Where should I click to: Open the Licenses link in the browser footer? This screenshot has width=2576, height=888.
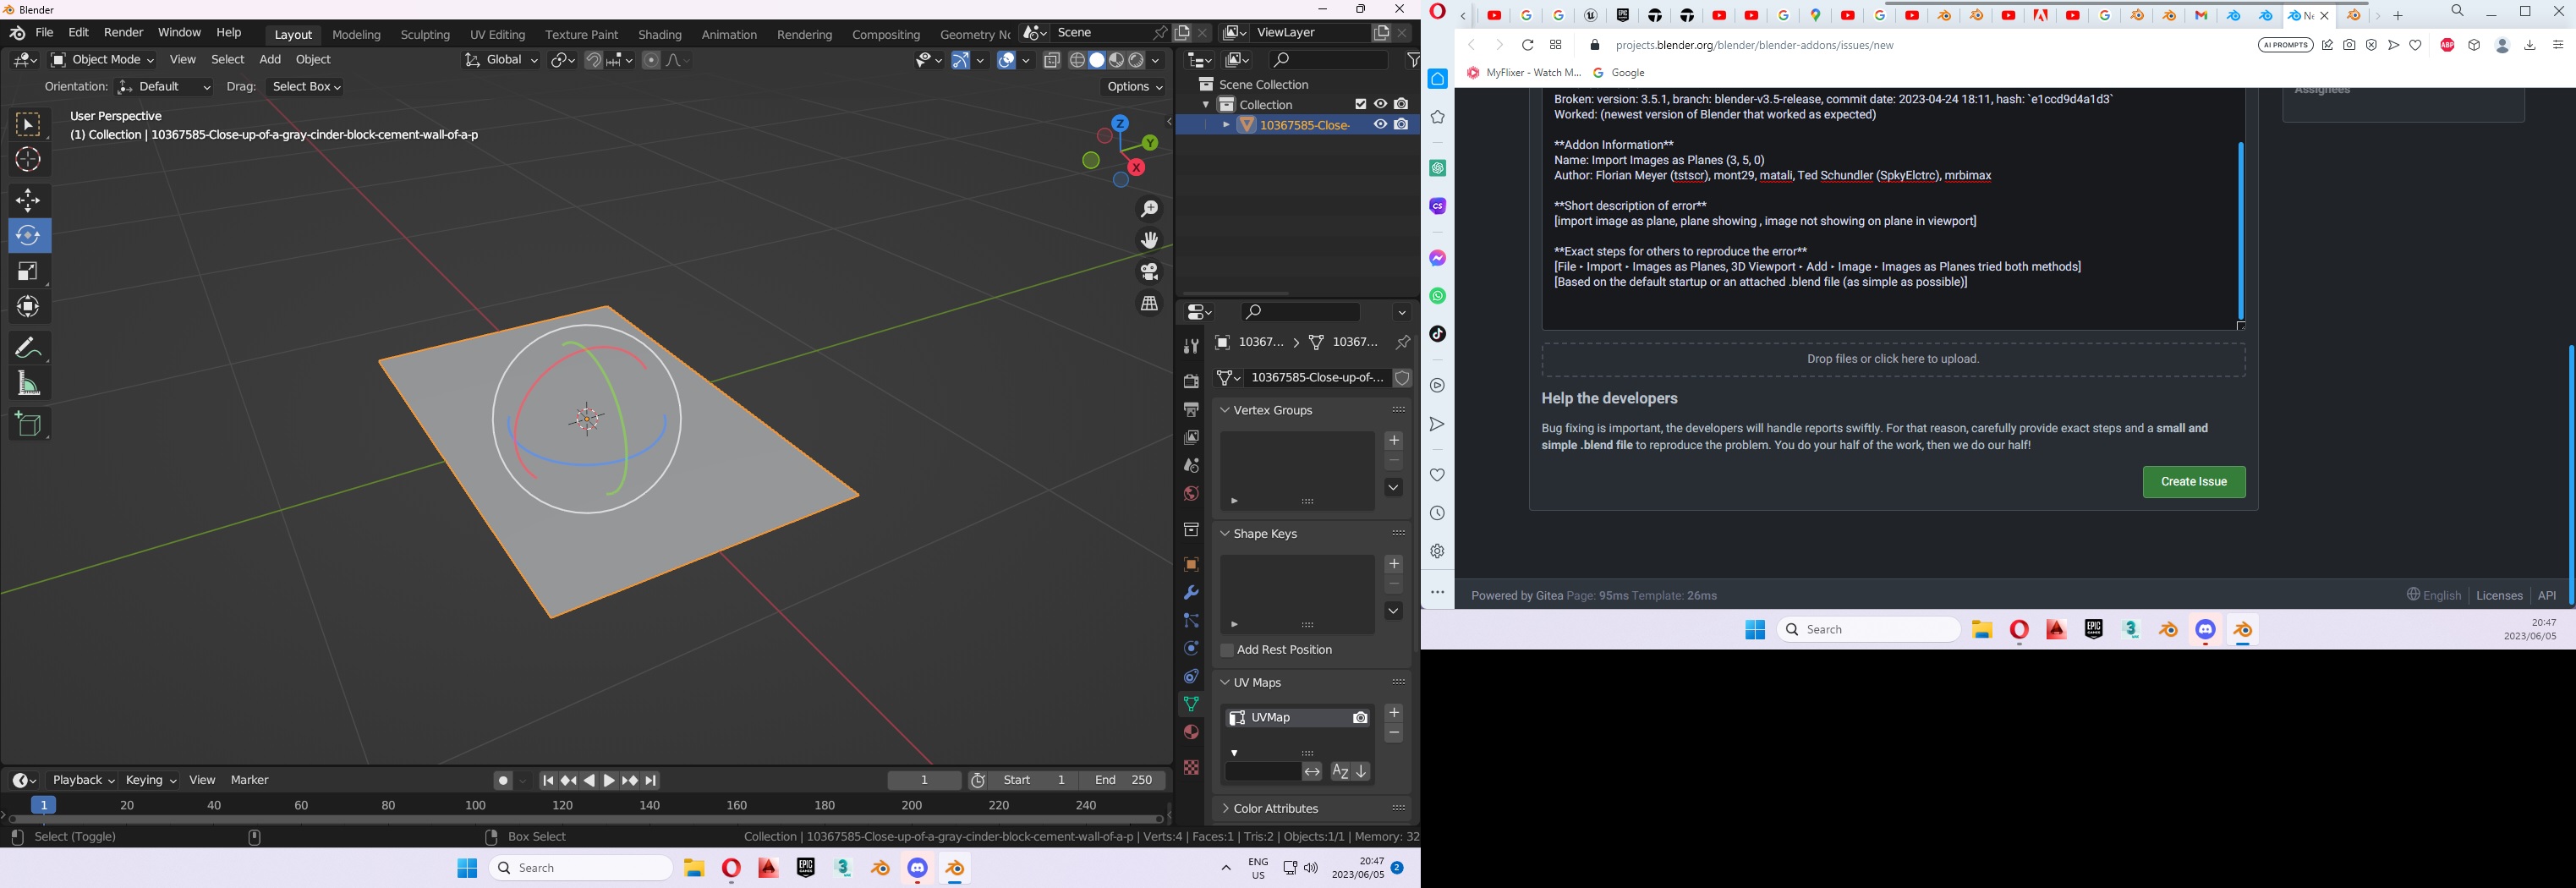[x=2499, y=595]
